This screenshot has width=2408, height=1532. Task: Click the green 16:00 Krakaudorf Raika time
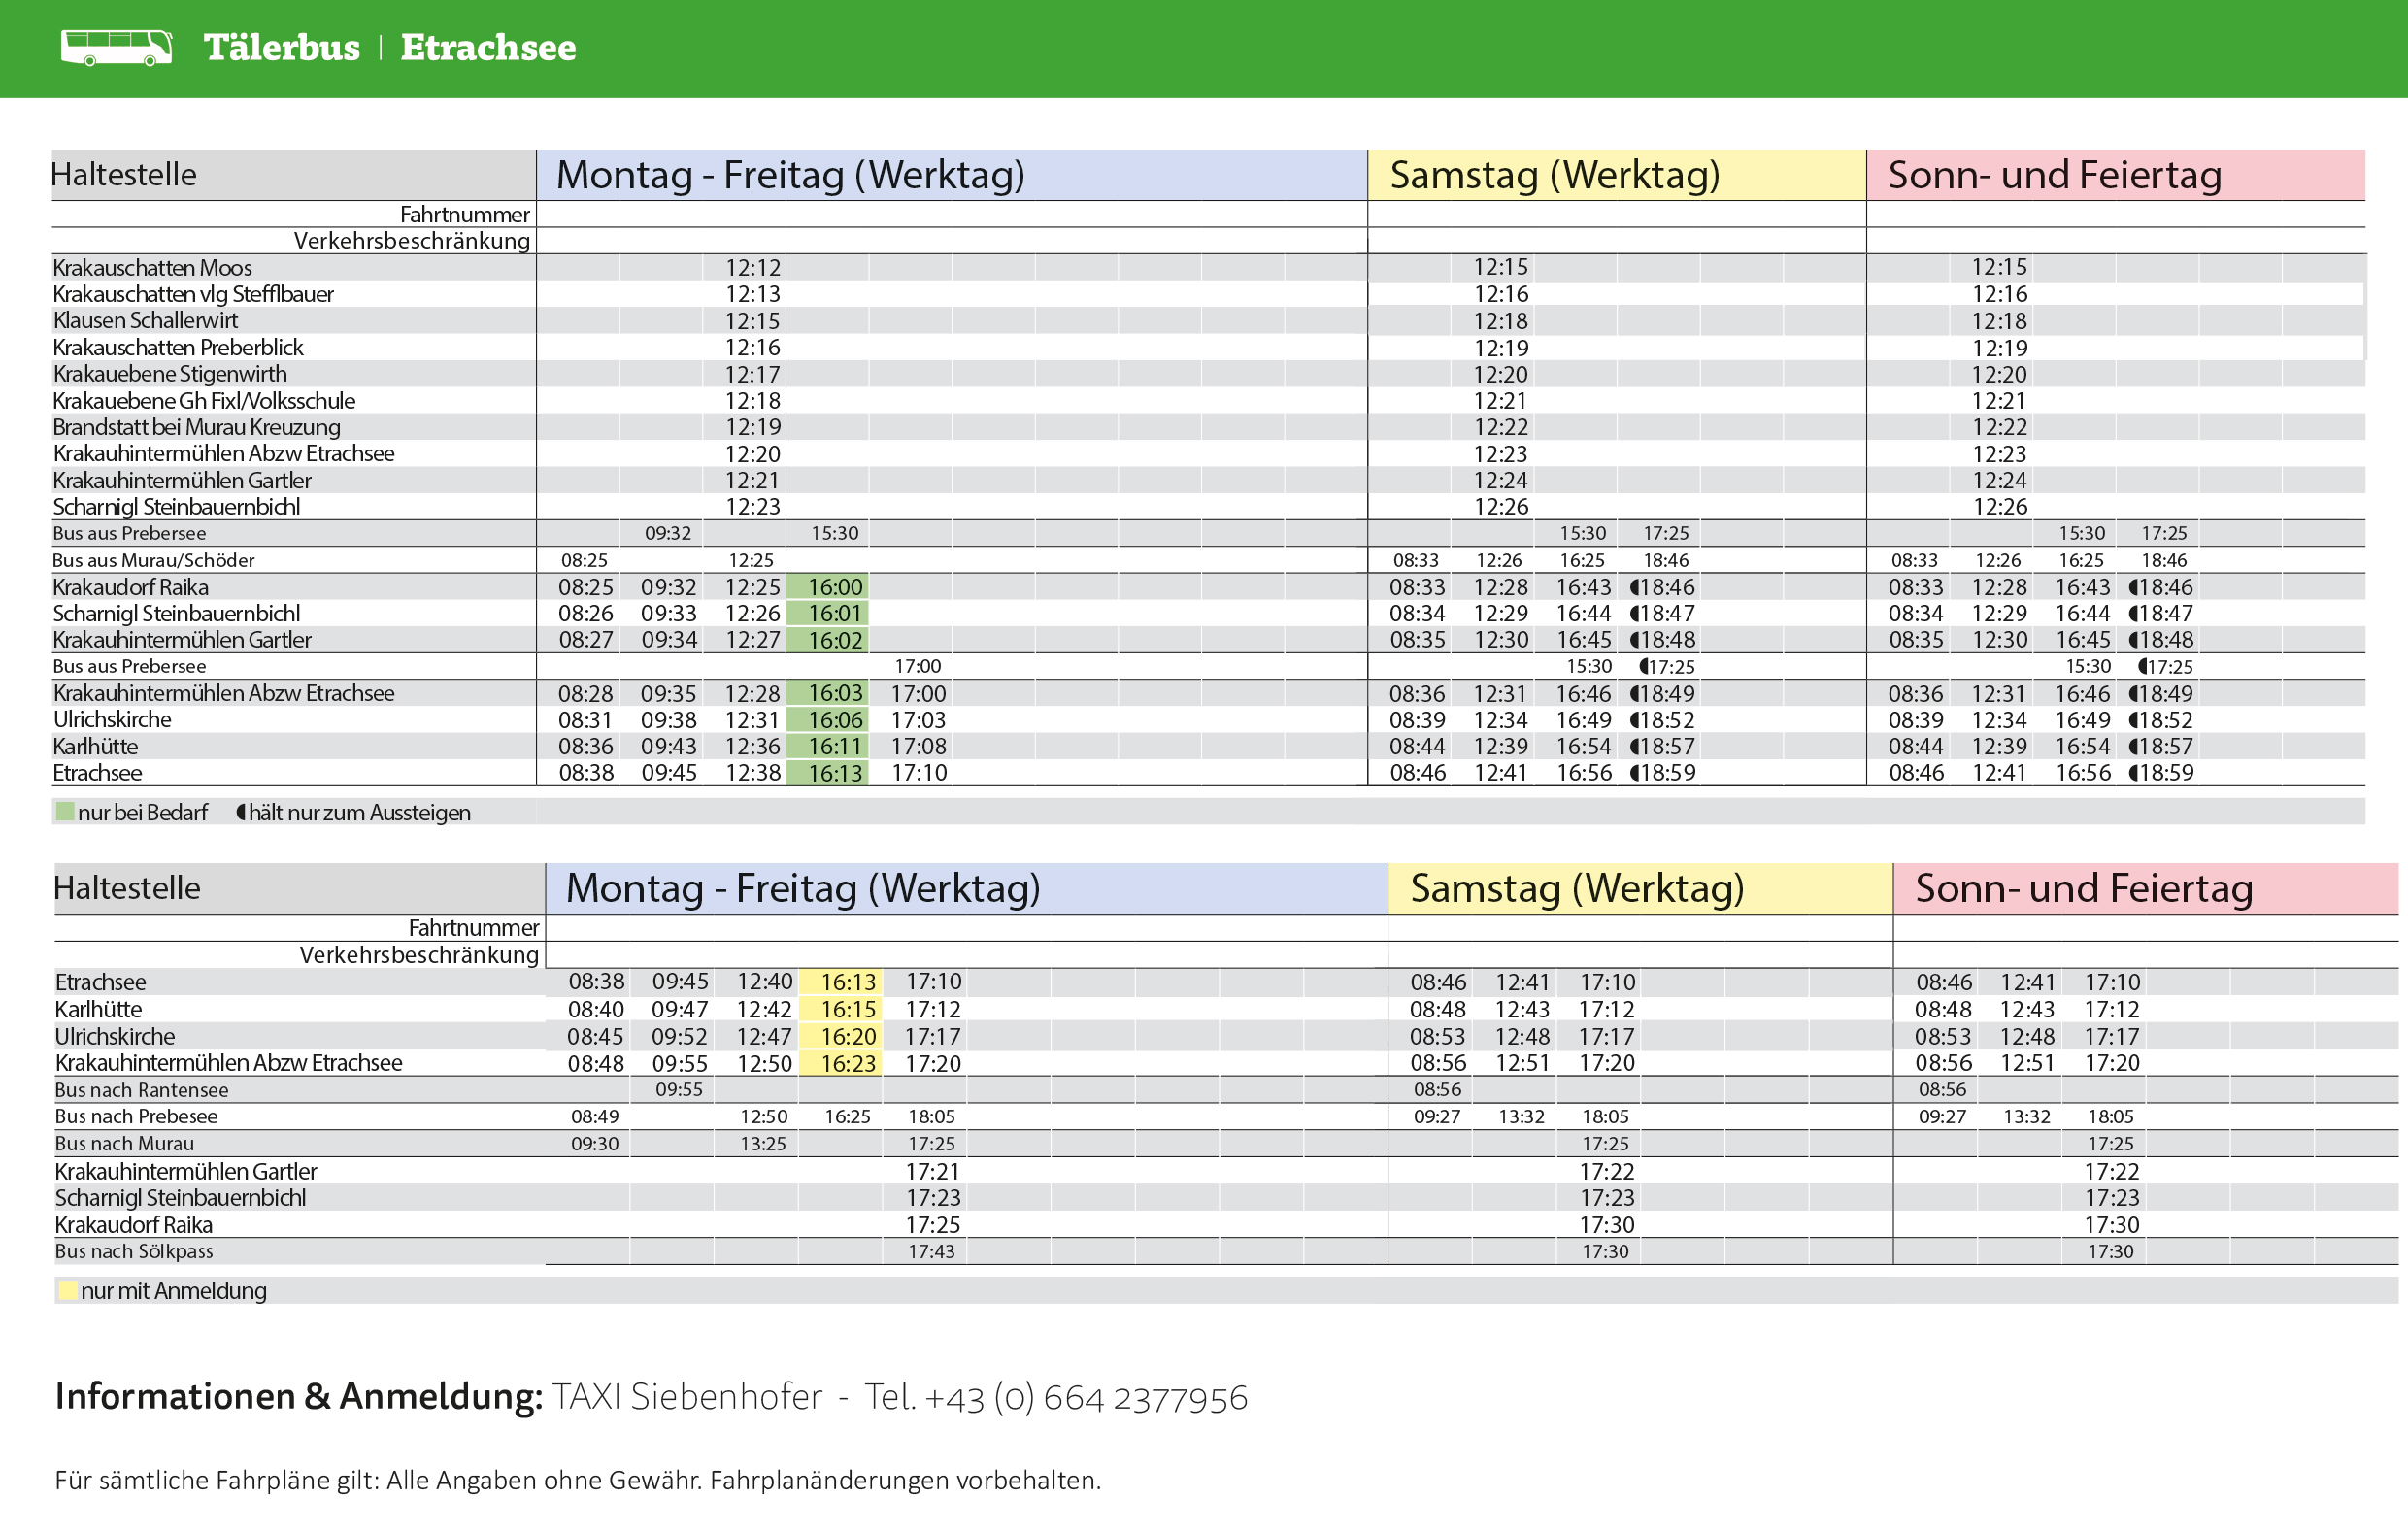(834, 587)
